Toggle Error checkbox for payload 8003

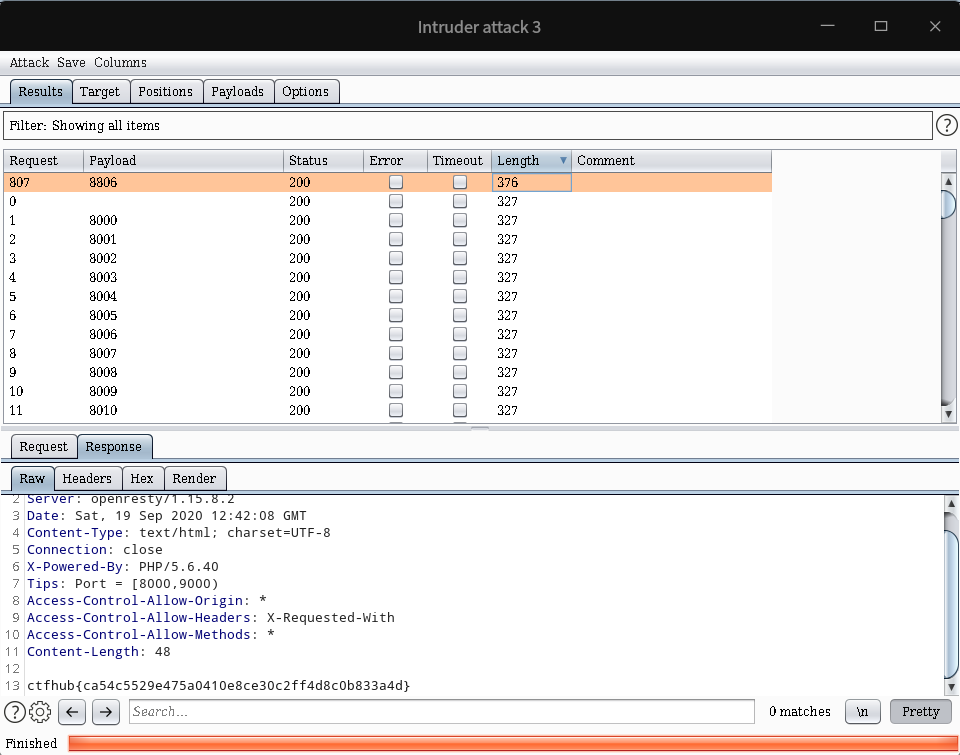point(396,277)
